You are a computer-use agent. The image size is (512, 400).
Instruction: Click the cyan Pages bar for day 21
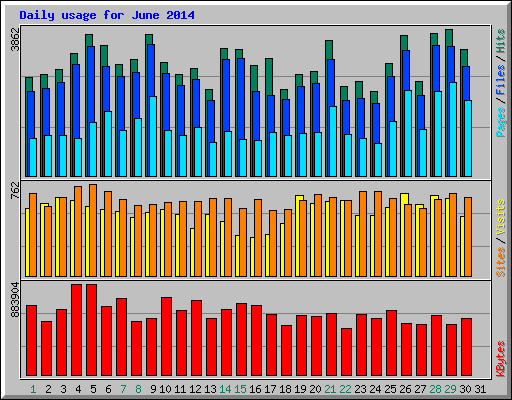click(333, 141)
